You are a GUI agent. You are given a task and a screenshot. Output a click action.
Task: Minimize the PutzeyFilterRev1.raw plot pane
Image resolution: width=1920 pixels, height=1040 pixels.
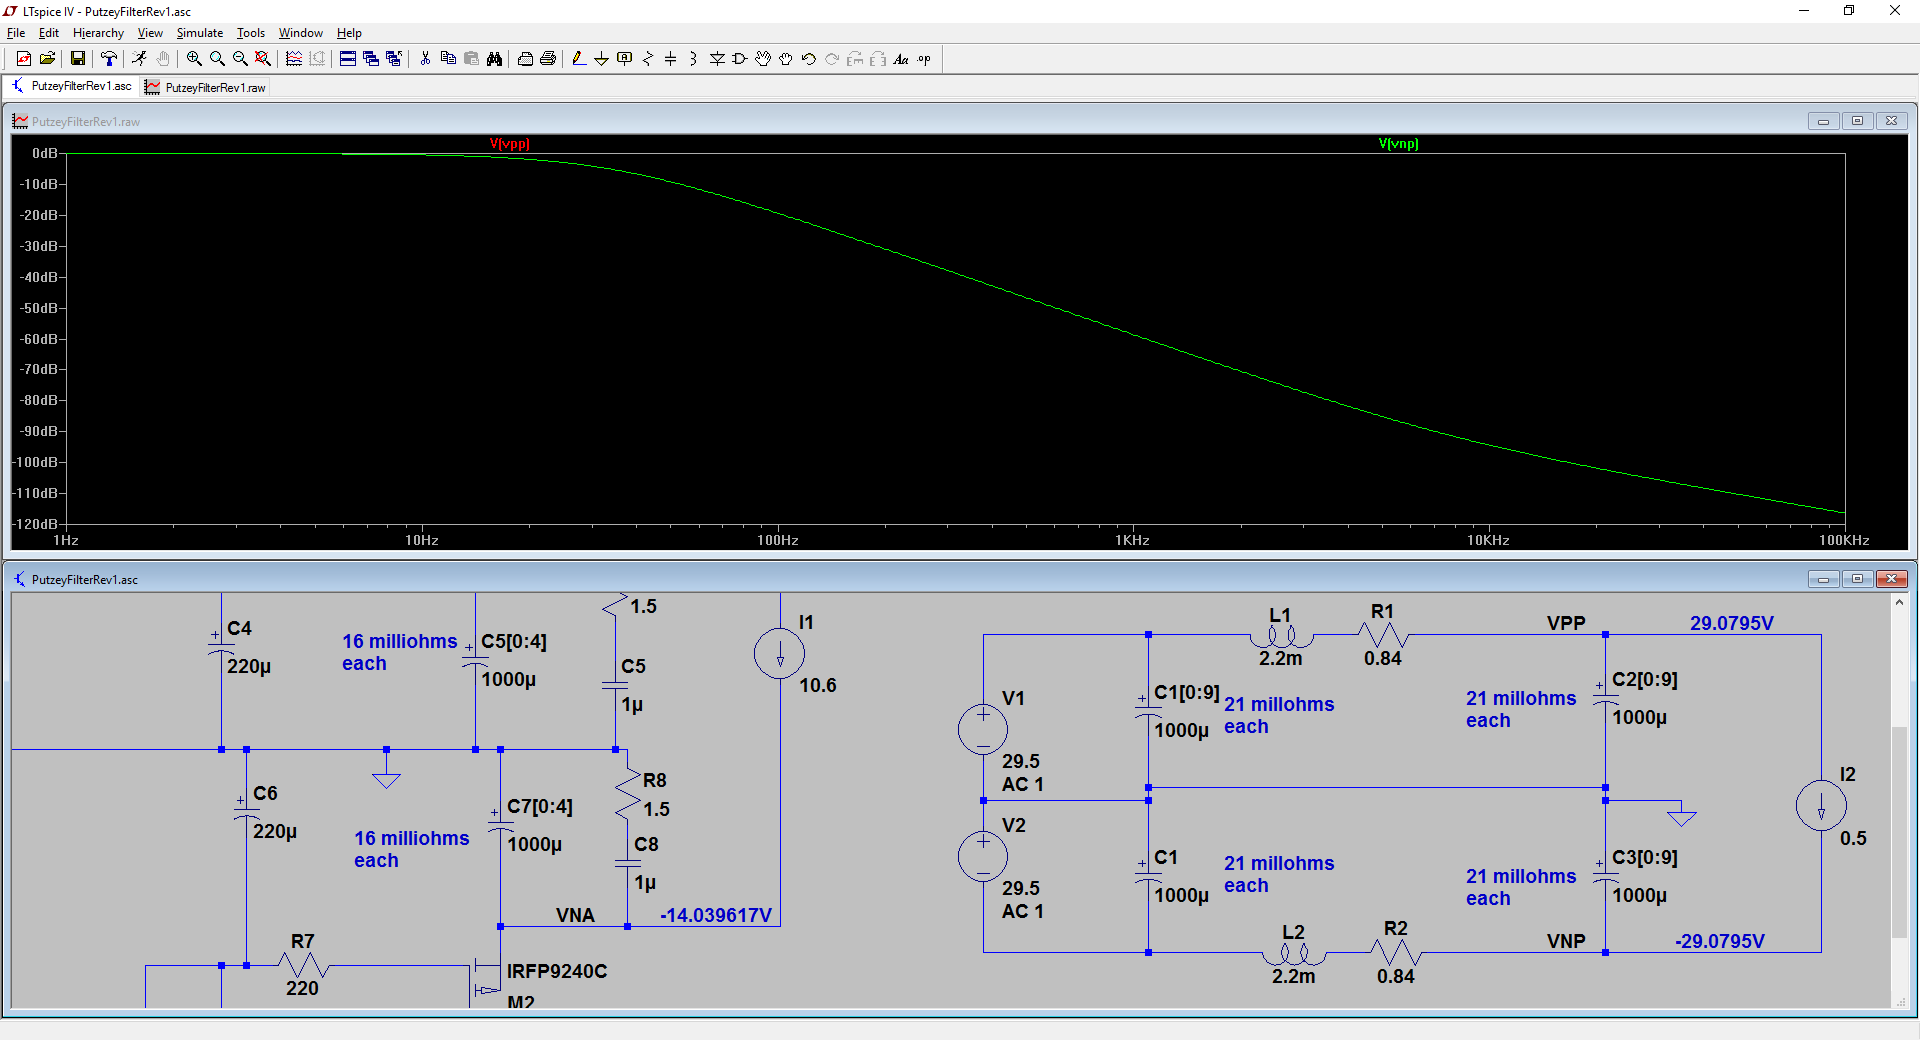point(1823,121)
